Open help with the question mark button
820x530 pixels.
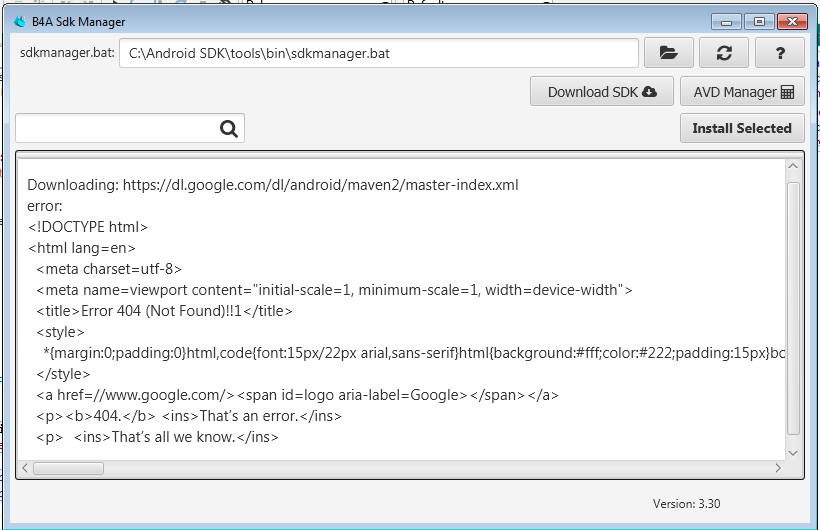tap(779, 53)
